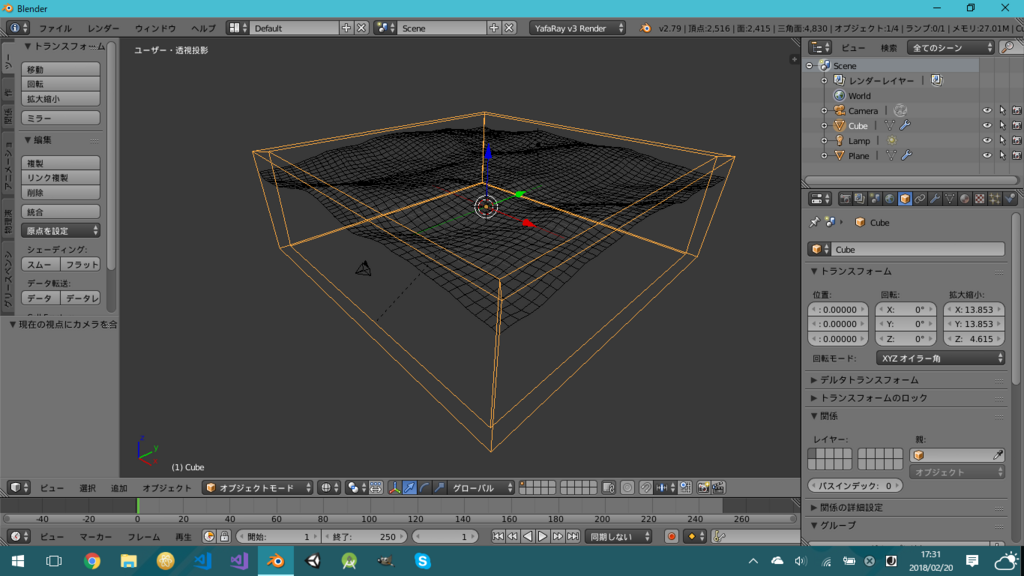Screen dimensions: 1024x576
Task: Open the Particles properties tab
Action: coord(995,199)
